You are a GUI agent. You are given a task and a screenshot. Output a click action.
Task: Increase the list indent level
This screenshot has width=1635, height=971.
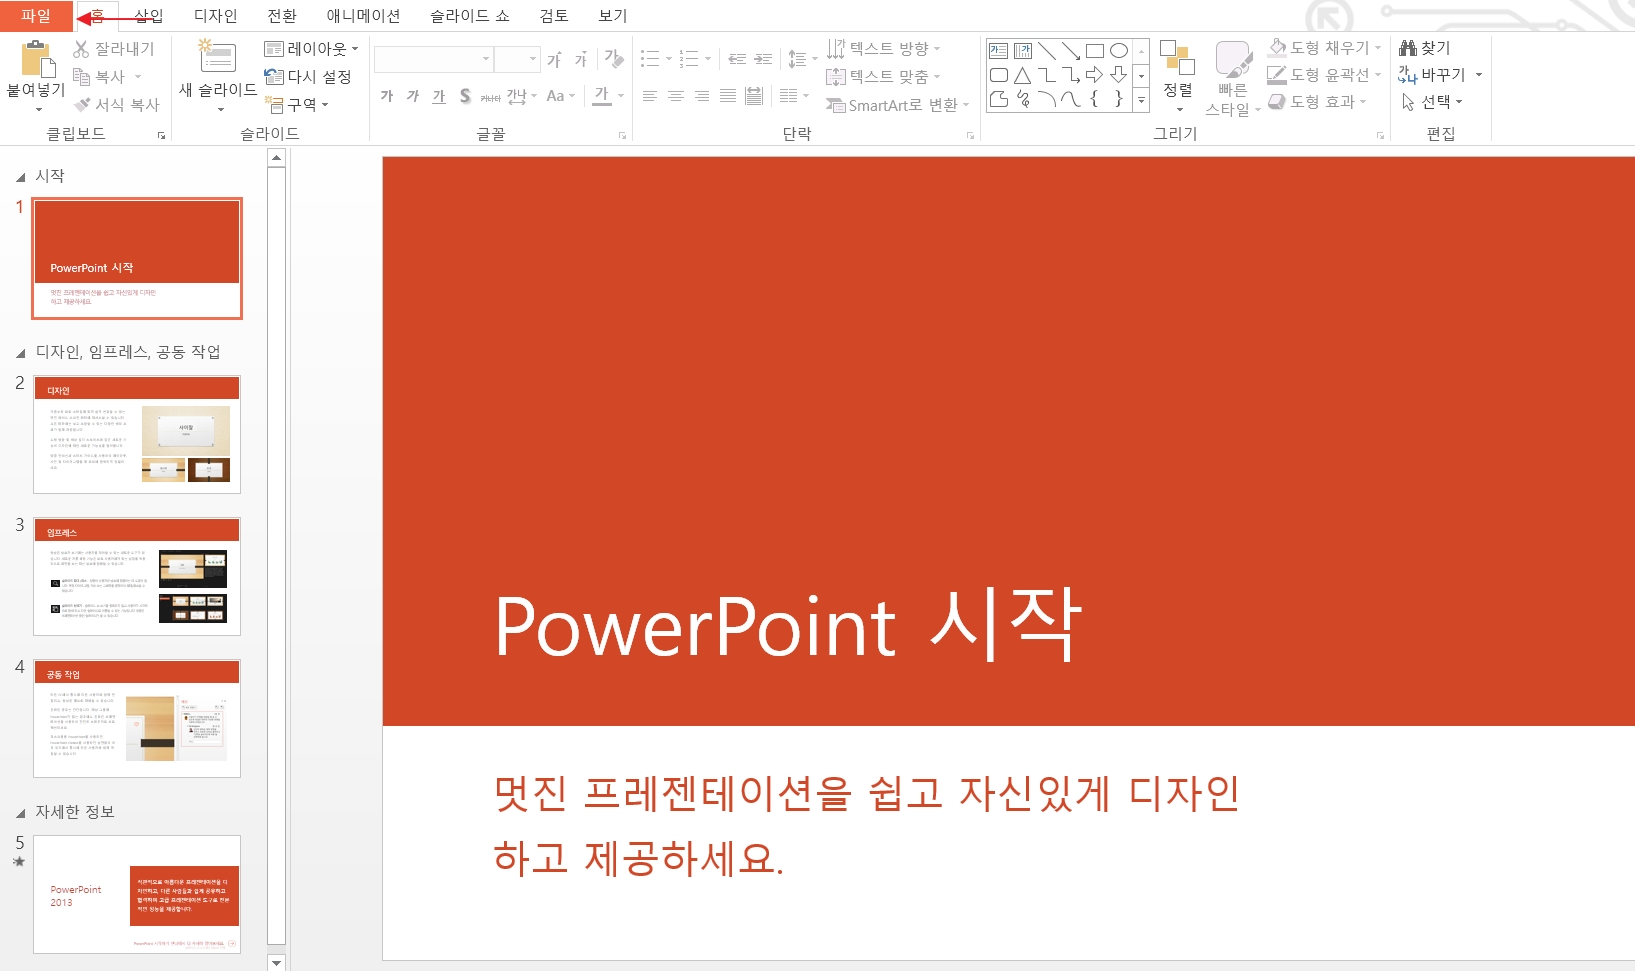click(763, 59)
